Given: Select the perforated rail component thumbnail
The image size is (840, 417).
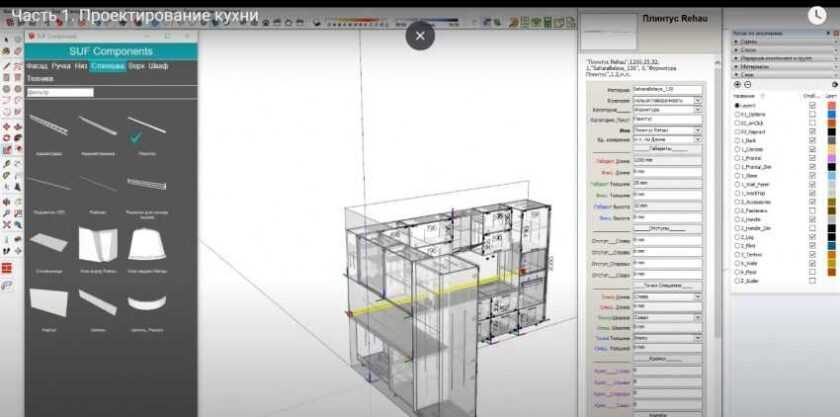Looking at the screenshot, I should pyautogui.click(x=147, y=184).
